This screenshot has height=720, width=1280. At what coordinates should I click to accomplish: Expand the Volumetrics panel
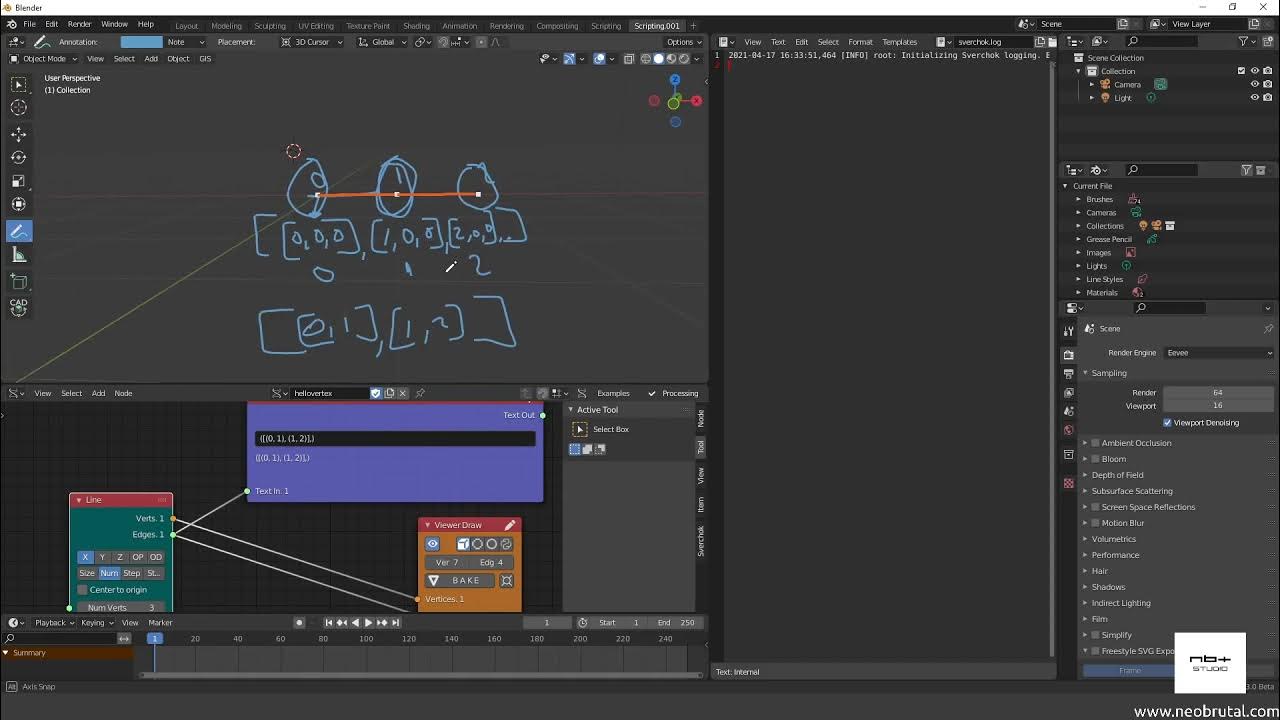(1085, 539)
